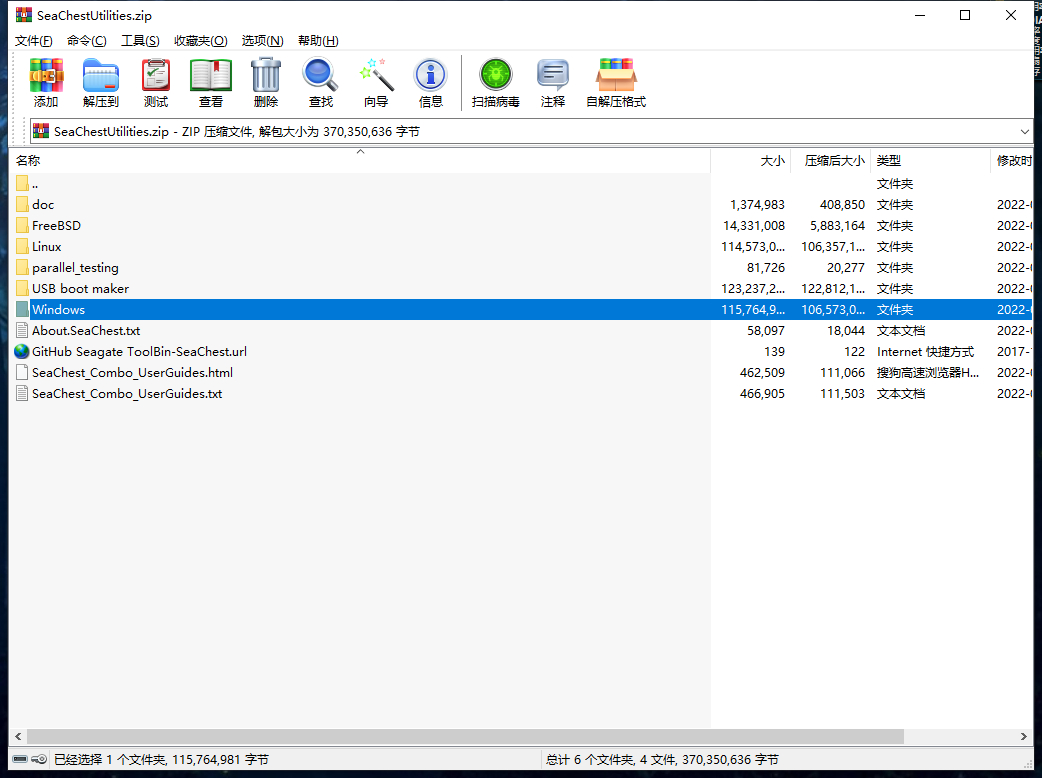Image resolution: width=1042 pixels, height=778 pixels.
Task: Open the 选项(N) menu
Action: pyautogui.click(x=262, y=41)
